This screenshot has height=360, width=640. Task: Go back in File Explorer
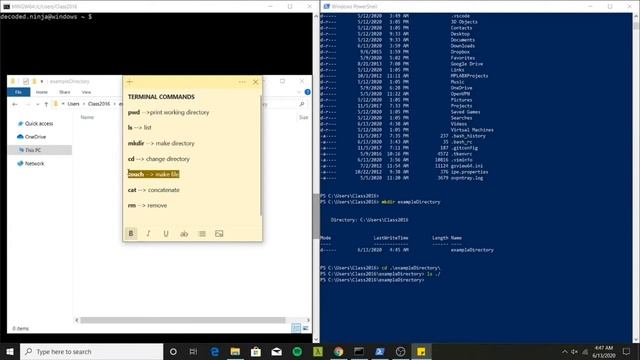15,104
